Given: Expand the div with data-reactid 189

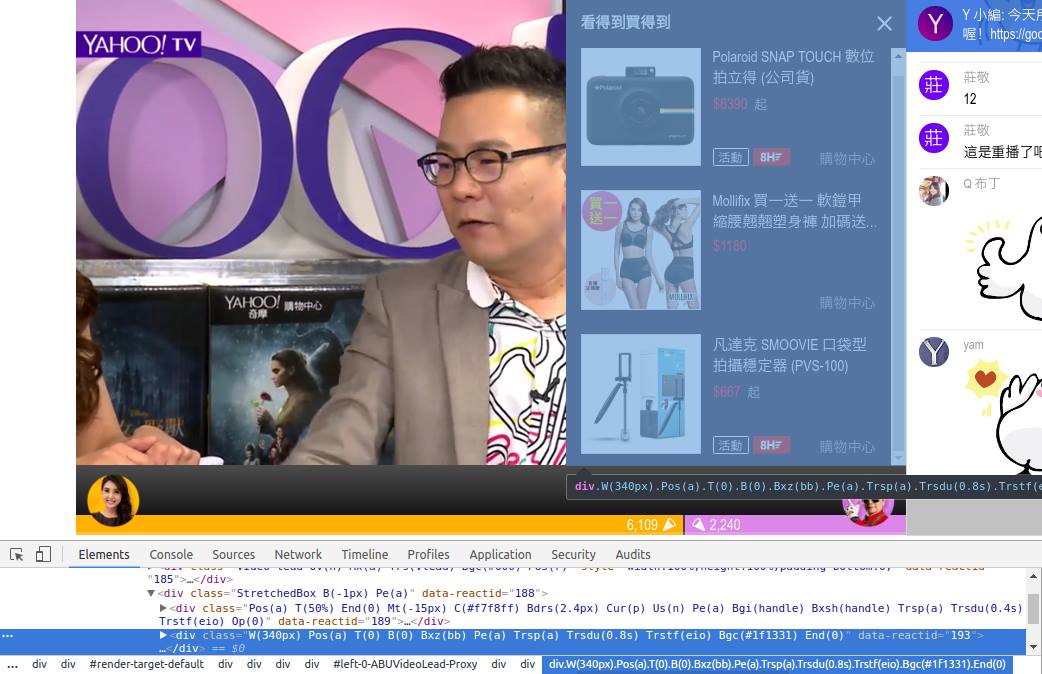Looking at the screenshot, I should (163, 608).
